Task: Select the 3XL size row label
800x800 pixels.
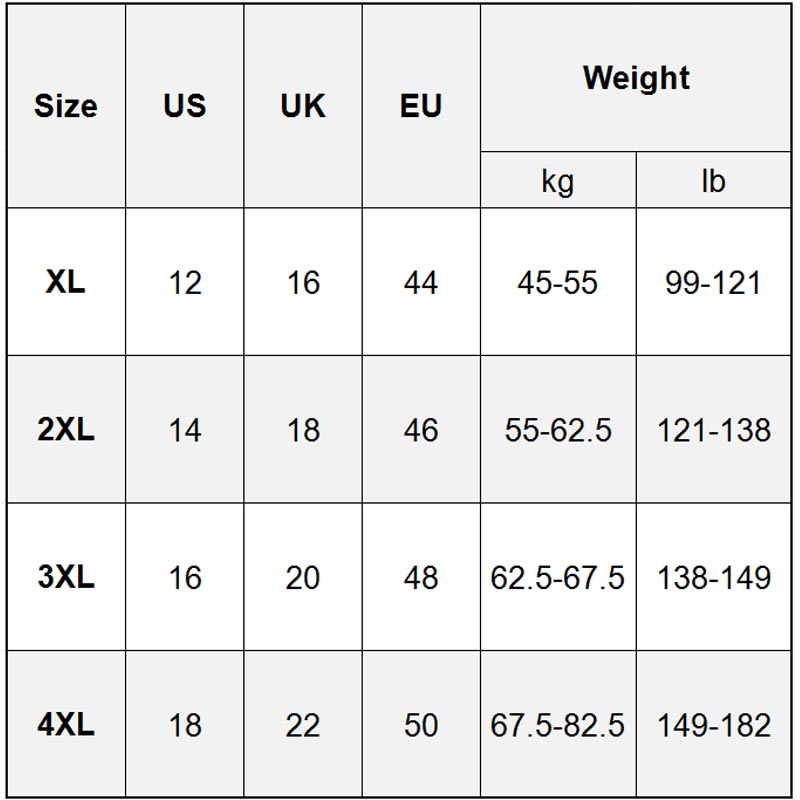Action: coord(66,577)
